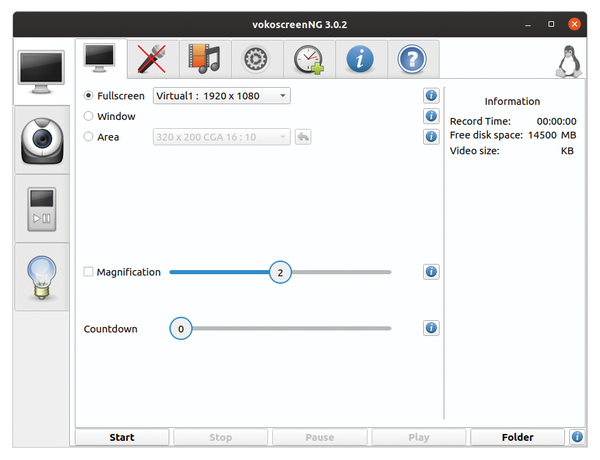Start the recording
This screenshot has width=600, height=460.
[x=122, y=437]
